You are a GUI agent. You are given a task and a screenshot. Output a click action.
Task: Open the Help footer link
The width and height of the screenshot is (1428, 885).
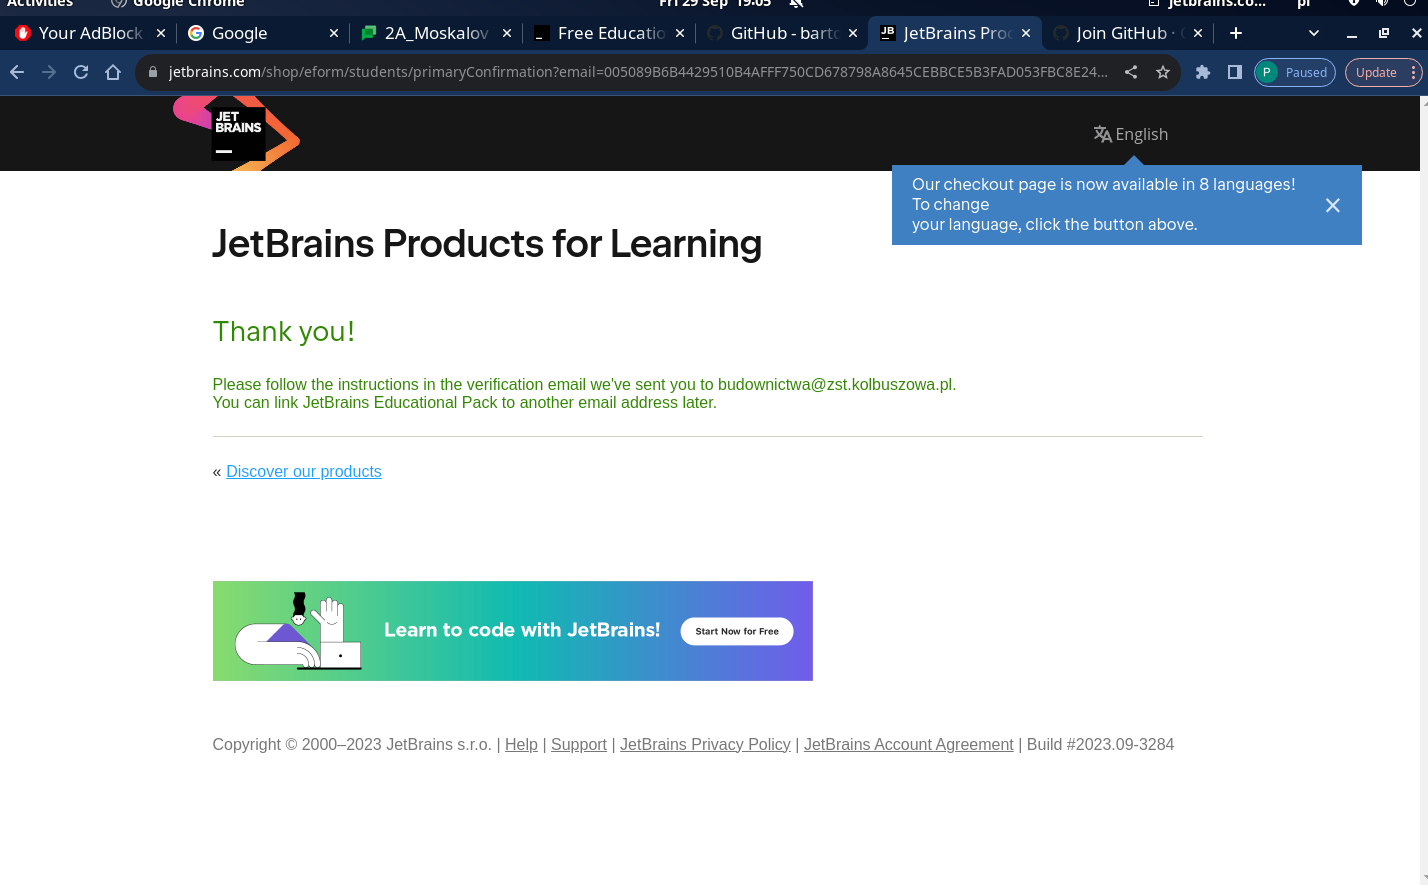[x=521, y=744]
